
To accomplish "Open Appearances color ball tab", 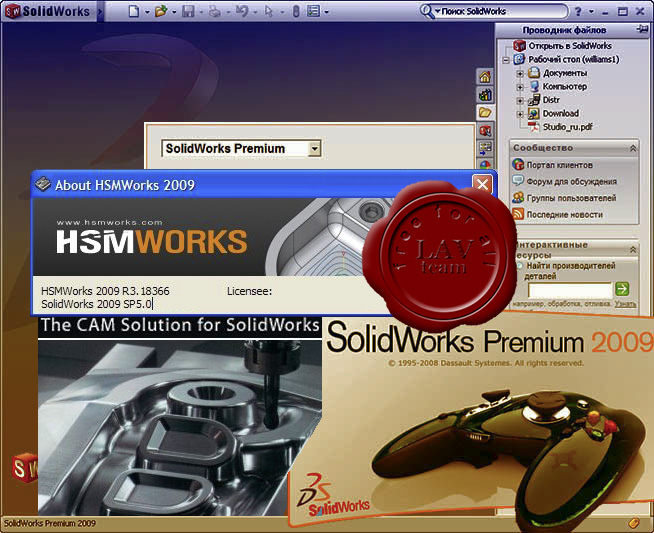I will [485, 164].
